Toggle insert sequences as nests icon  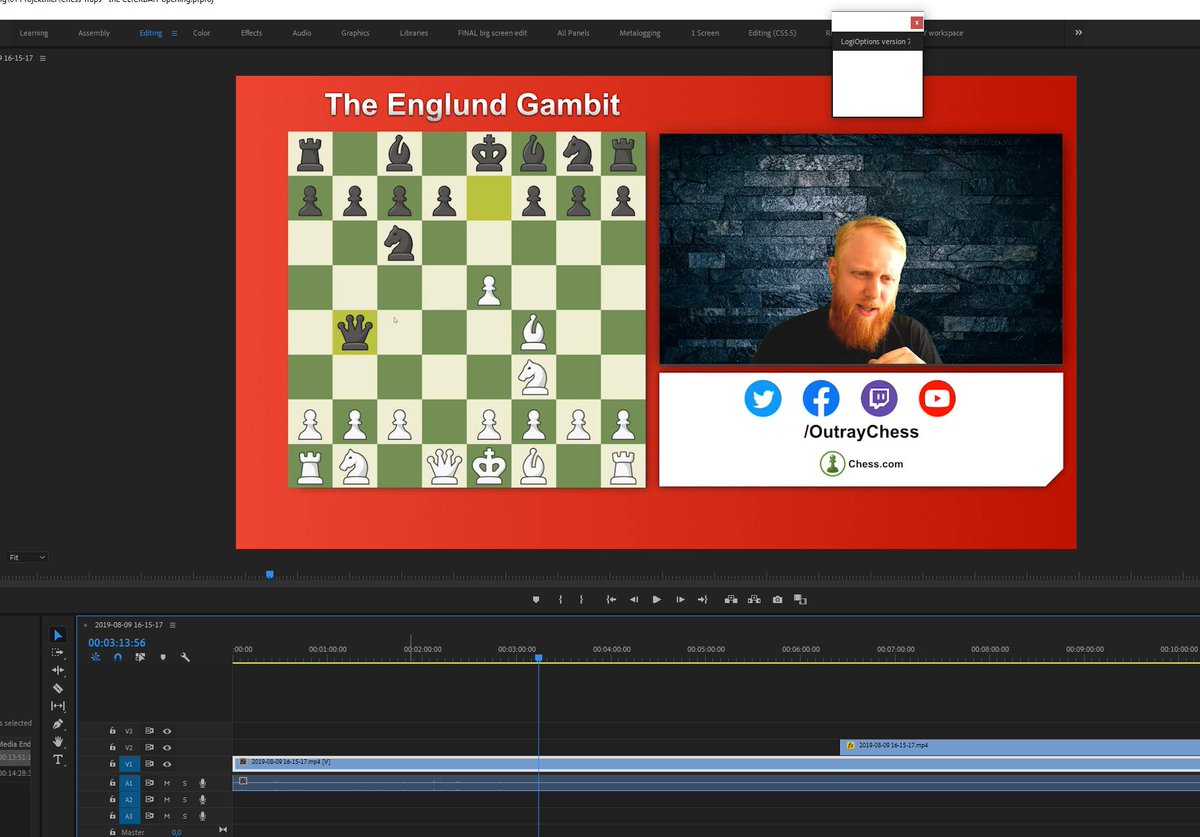(96, 657)
